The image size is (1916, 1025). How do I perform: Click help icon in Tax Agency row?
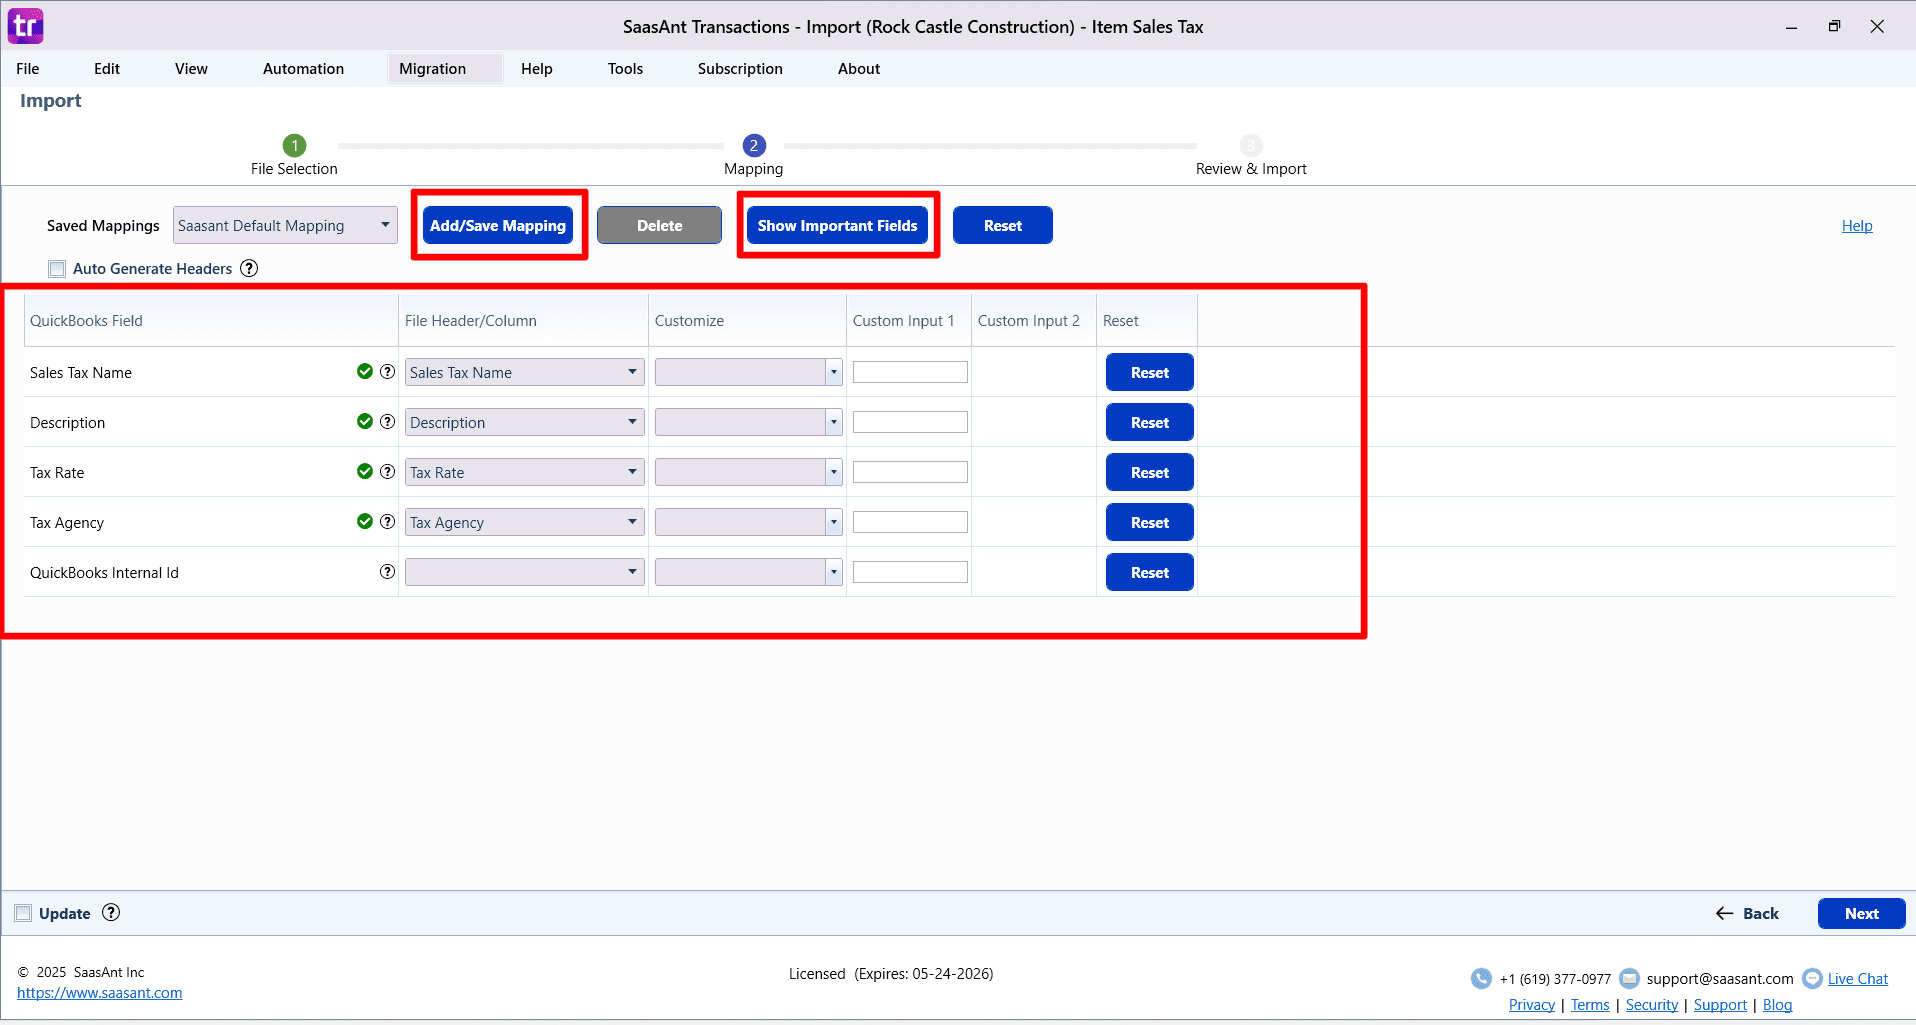tap(387, 522)
